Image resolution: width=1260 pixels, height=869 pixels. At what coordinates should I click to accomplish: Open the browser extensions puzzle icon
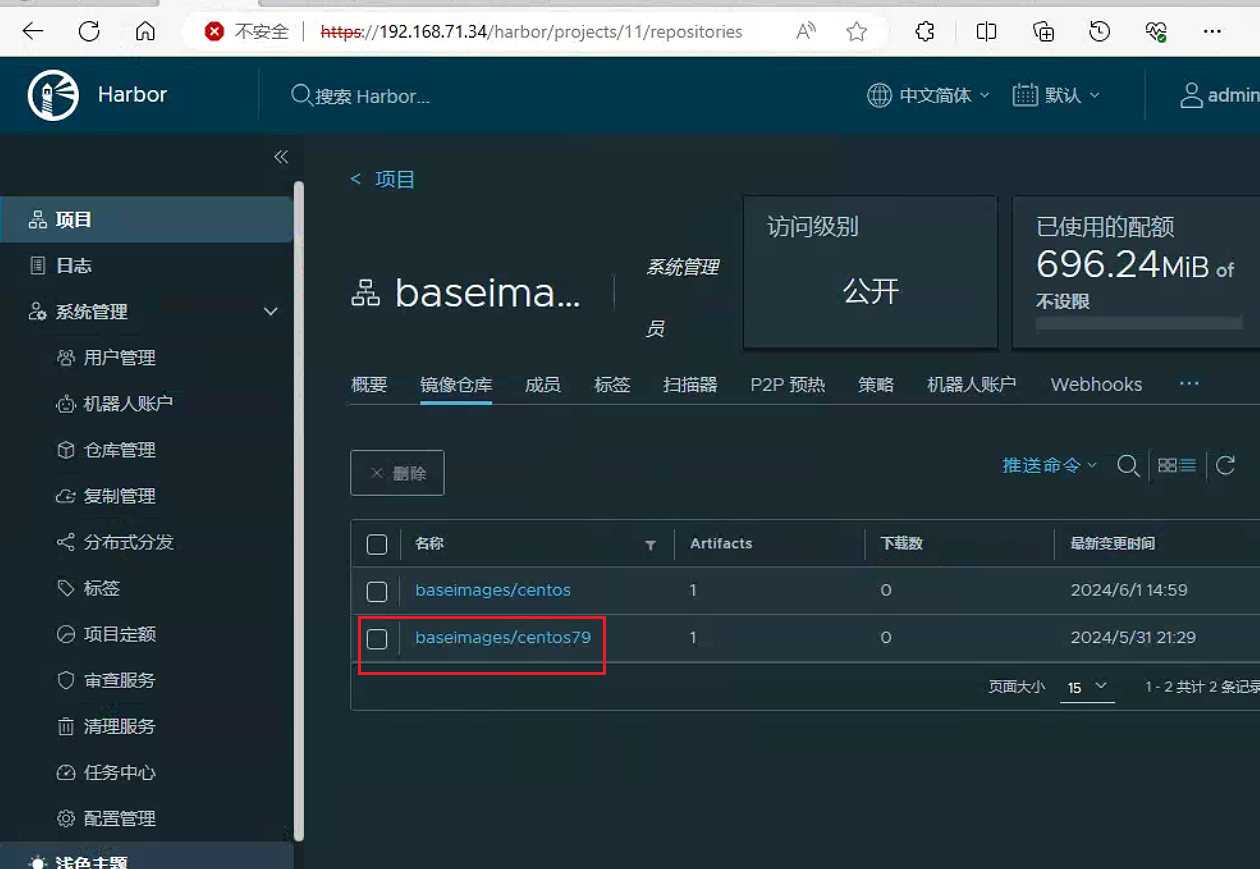[x=925, y=32]
